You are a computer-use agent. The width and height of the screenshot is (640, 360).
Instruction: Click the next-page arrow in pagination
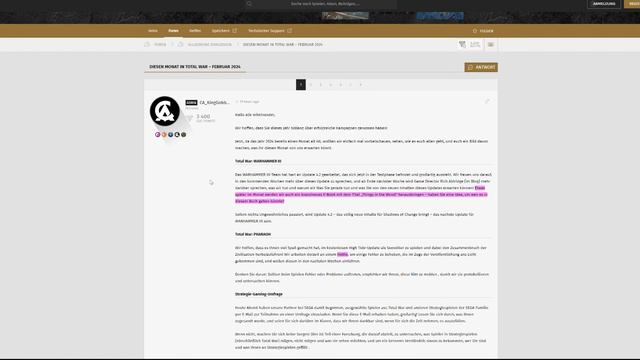click(360, 84)
